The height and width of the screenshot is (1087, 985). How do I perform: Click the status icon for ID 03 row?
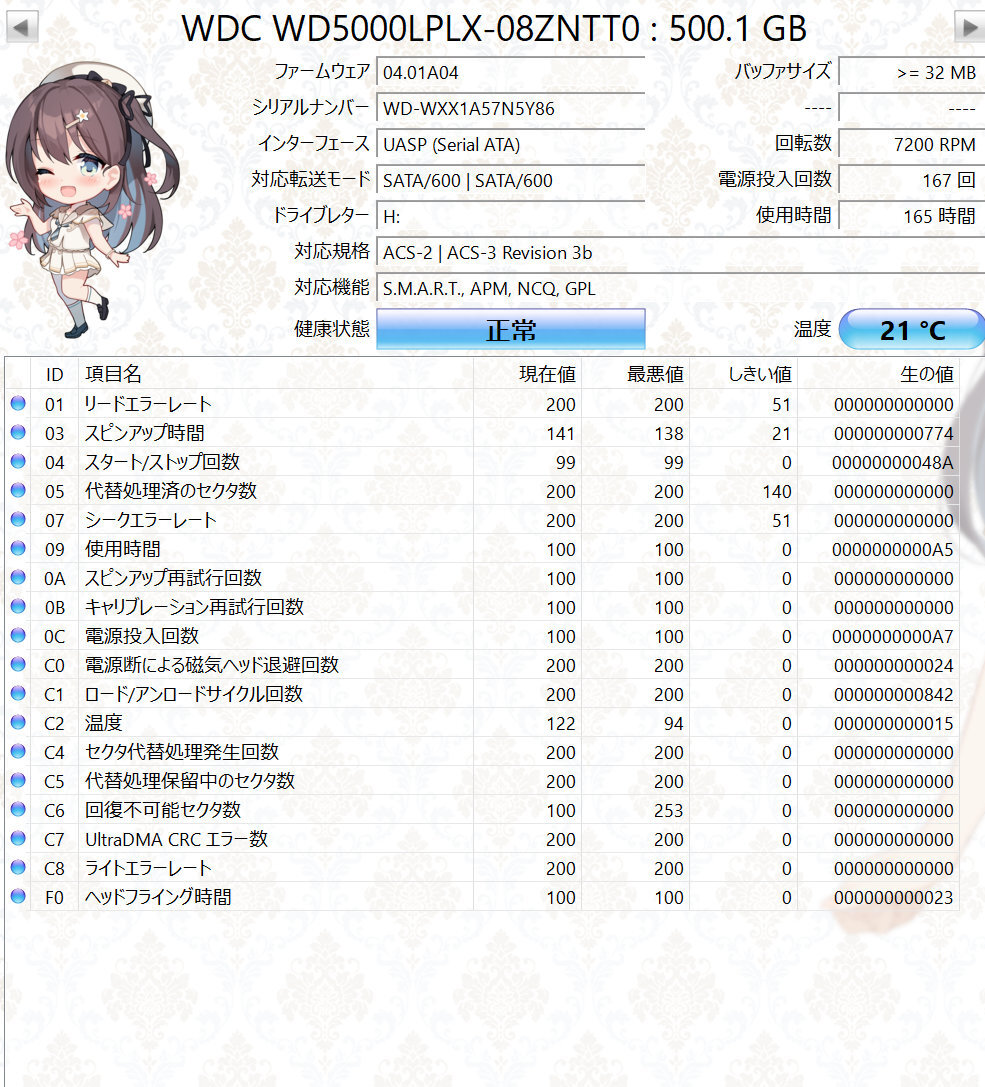coord(18,433)
